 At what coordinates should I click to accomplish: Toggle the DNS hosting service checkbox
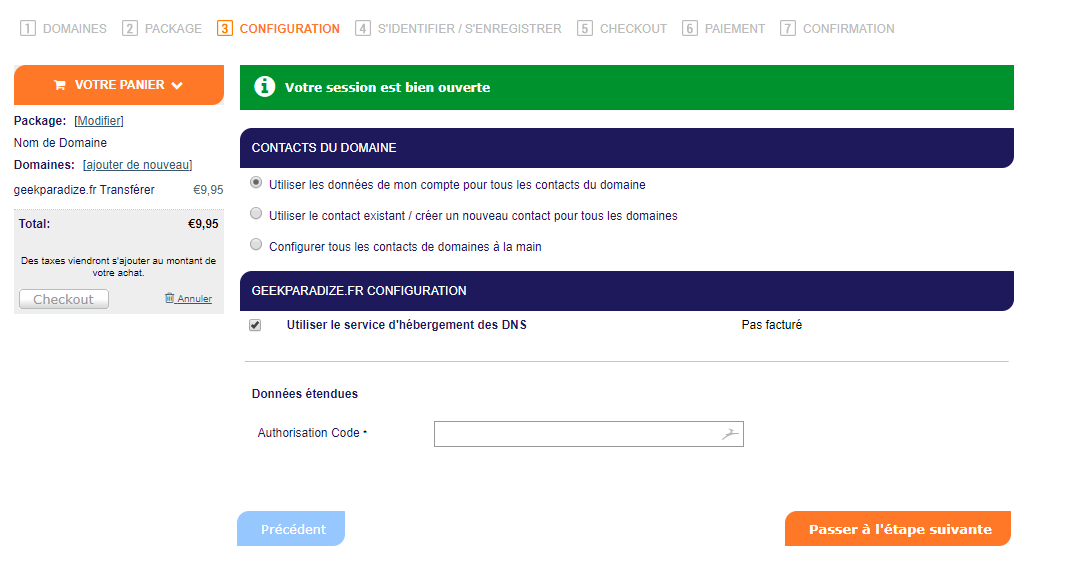pyautogui.click(x=255, y=325)
